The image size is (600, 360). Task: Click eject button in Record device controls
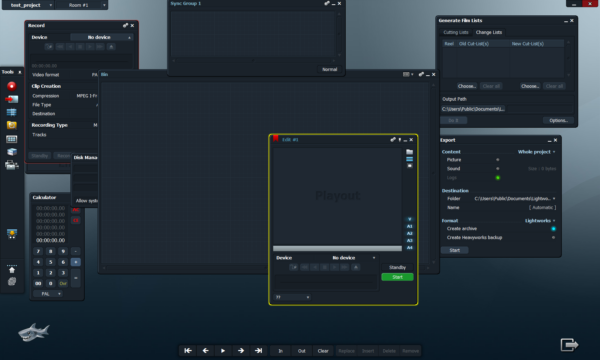(x=111, y=47)
